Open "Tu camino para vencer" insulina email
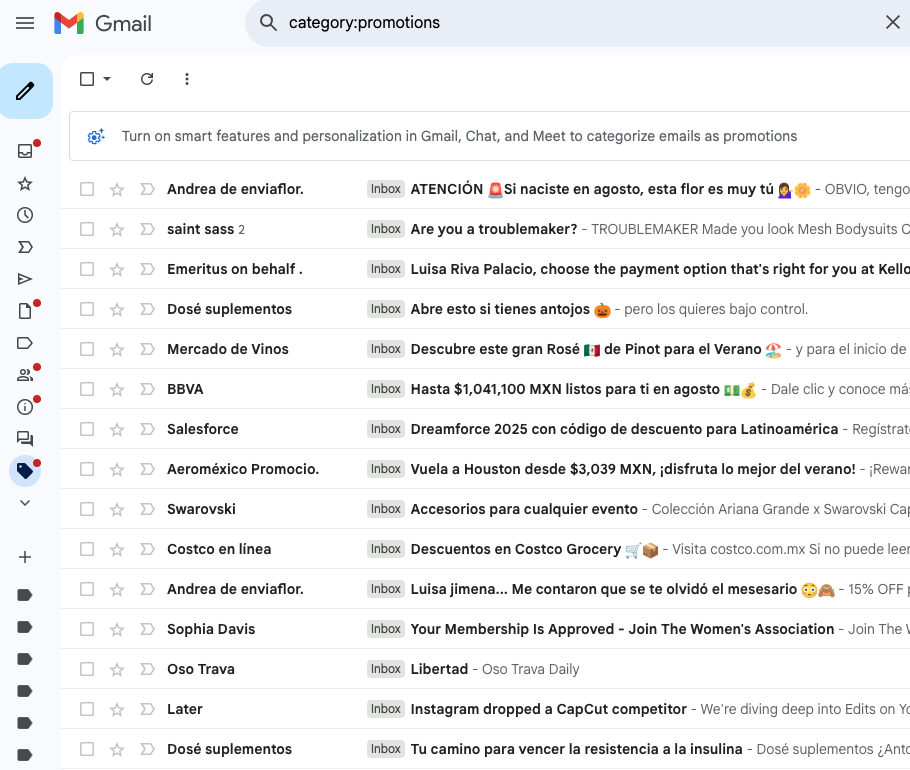910x770 pixels. (576, 749)
